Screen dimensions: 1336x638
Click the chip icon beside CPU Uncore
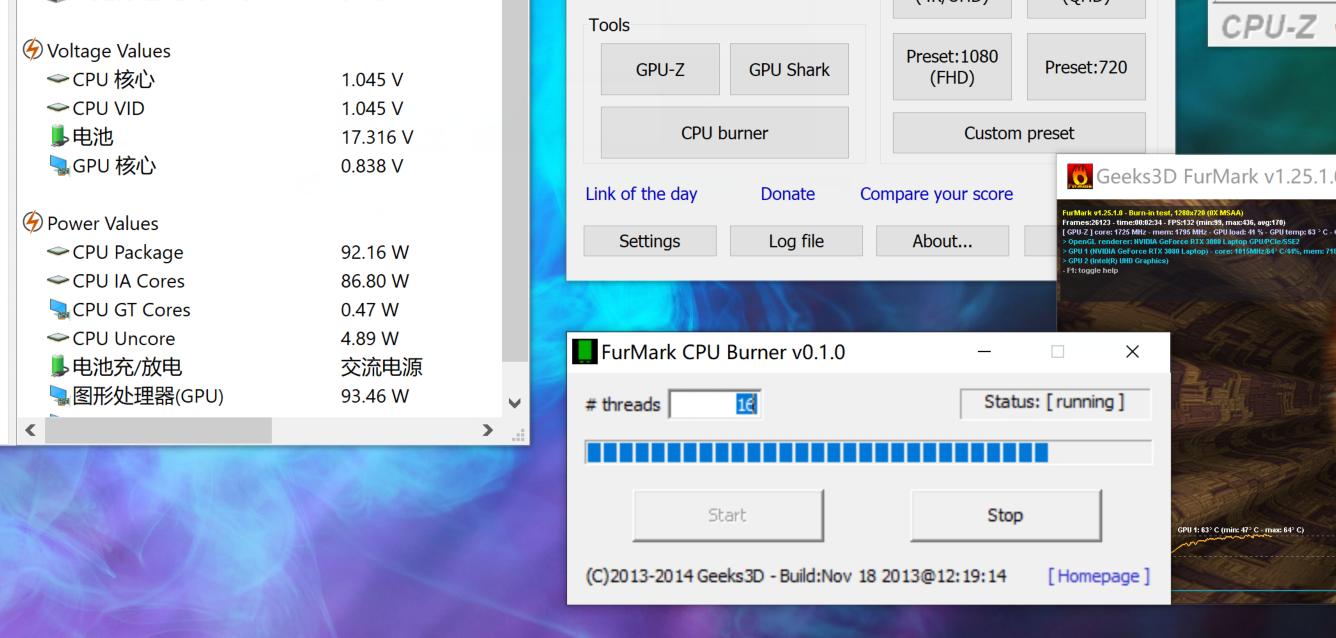(x=58, y=338)
